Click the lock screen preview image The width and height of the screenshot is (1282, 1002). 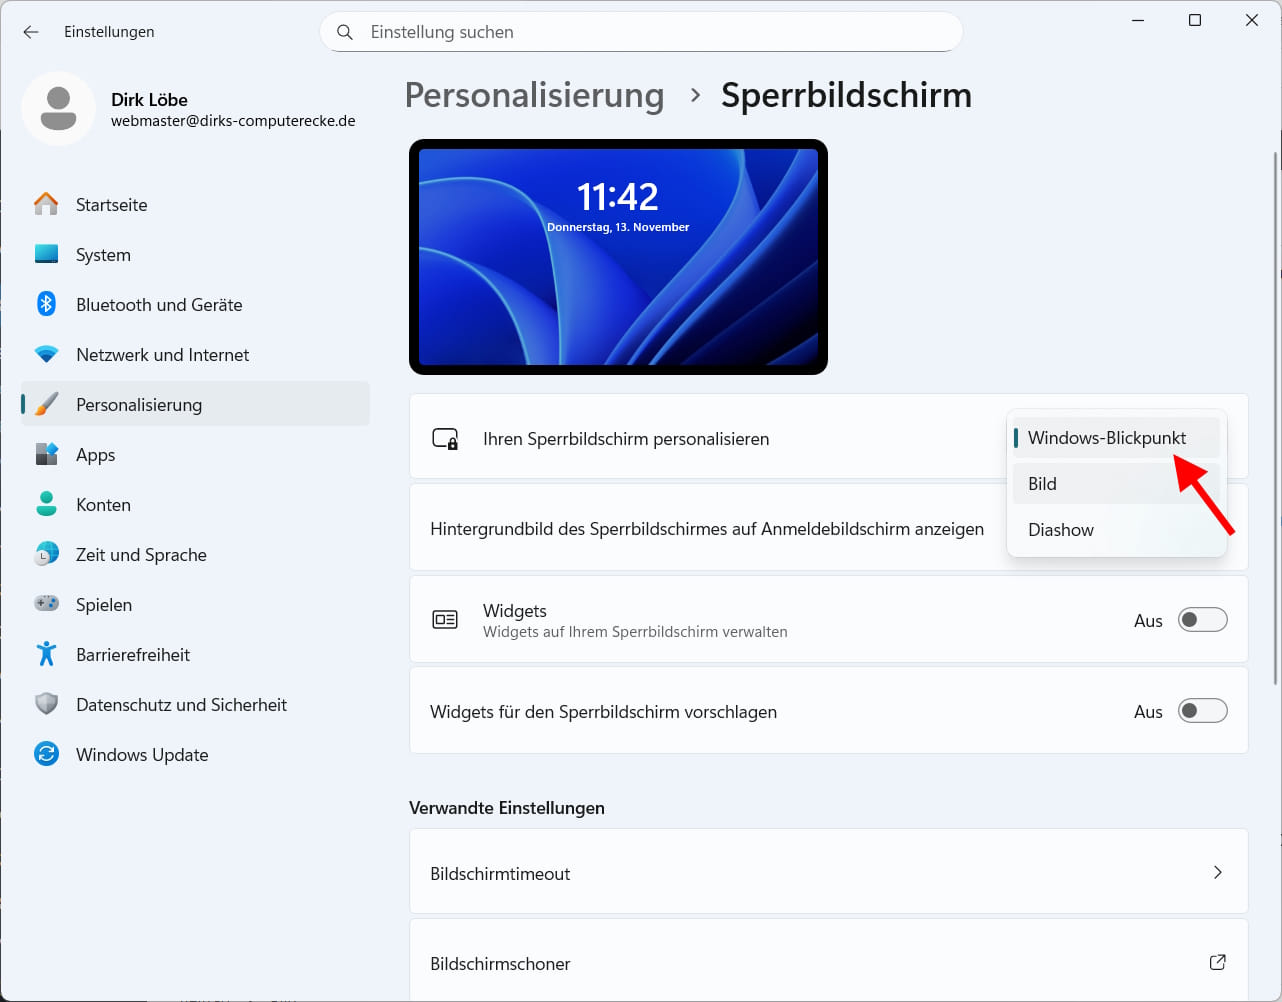tap(618, 257)
